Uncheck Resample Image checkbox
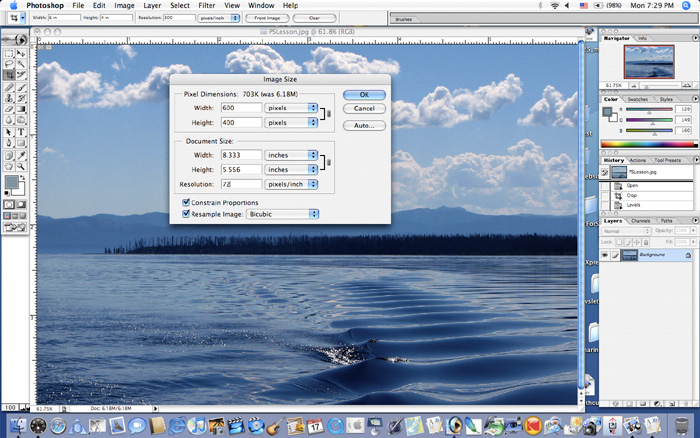 [186, 214]
